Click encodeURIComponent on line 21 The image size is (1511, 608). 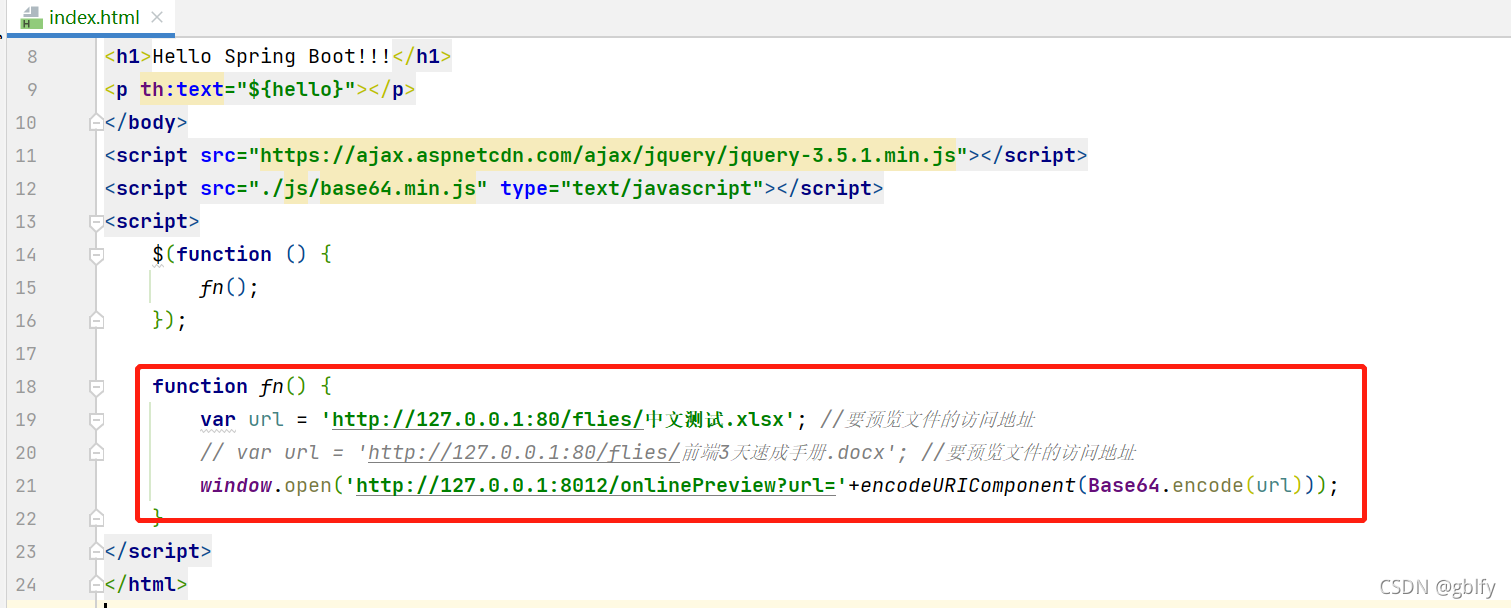(968, 485)
